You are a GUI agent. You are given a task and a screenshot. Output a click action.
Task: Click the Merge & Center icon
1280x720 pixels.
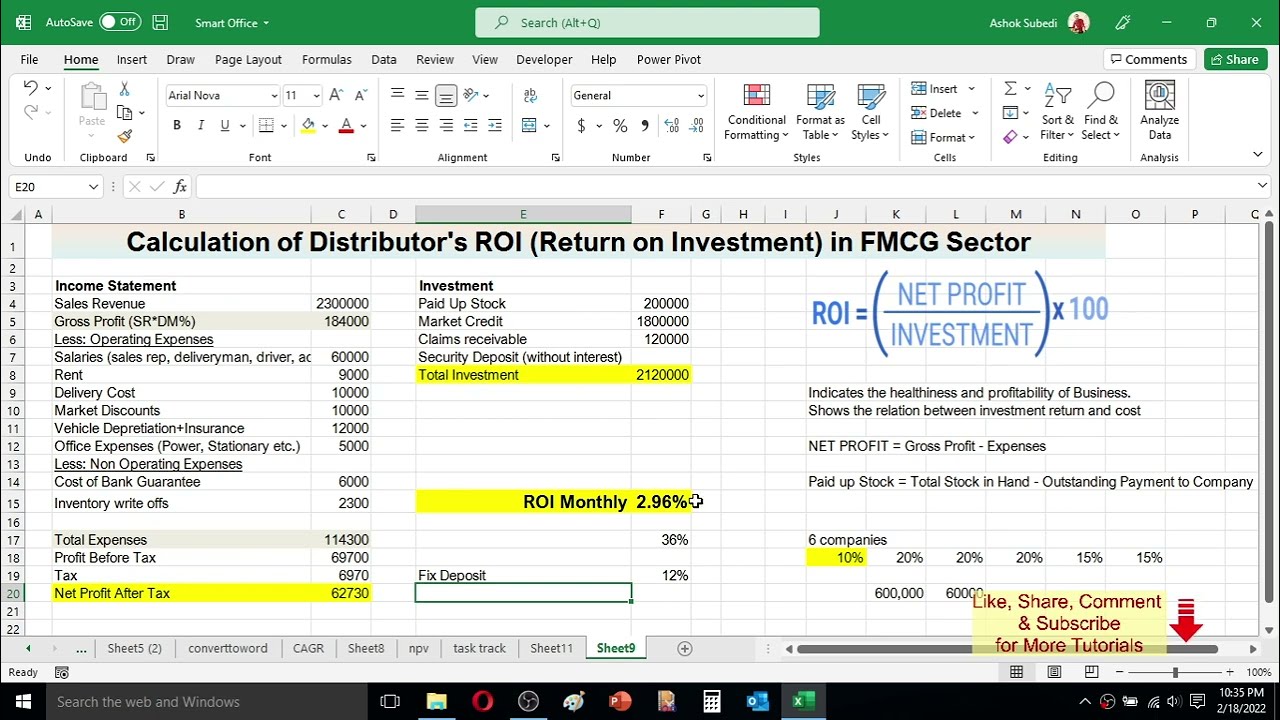[530, 125]
